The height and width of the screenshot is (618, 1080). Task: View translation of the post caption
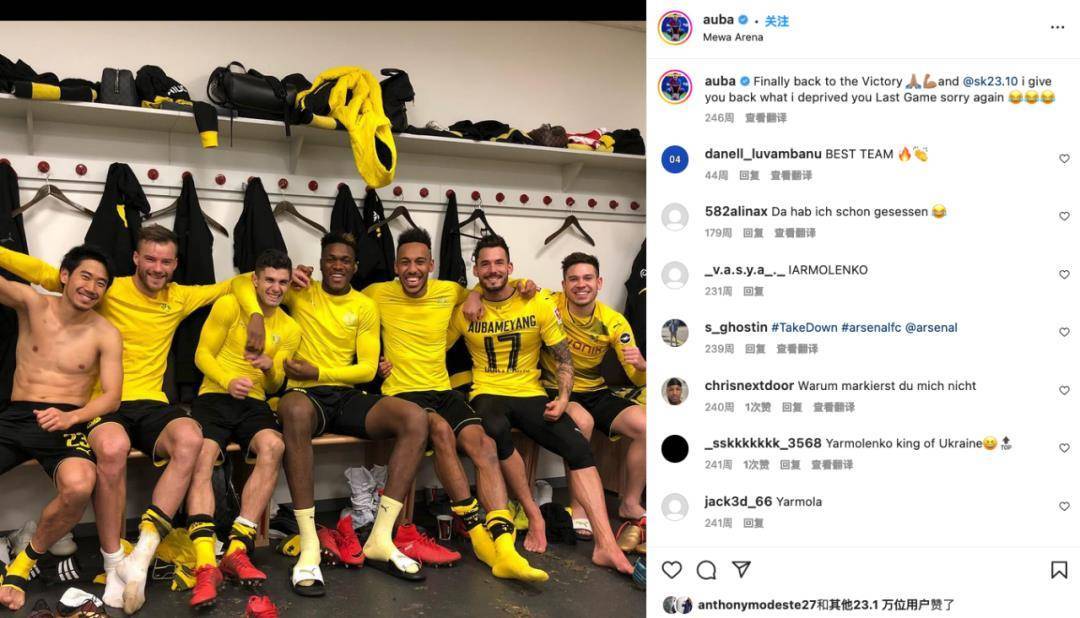[765, 118]
